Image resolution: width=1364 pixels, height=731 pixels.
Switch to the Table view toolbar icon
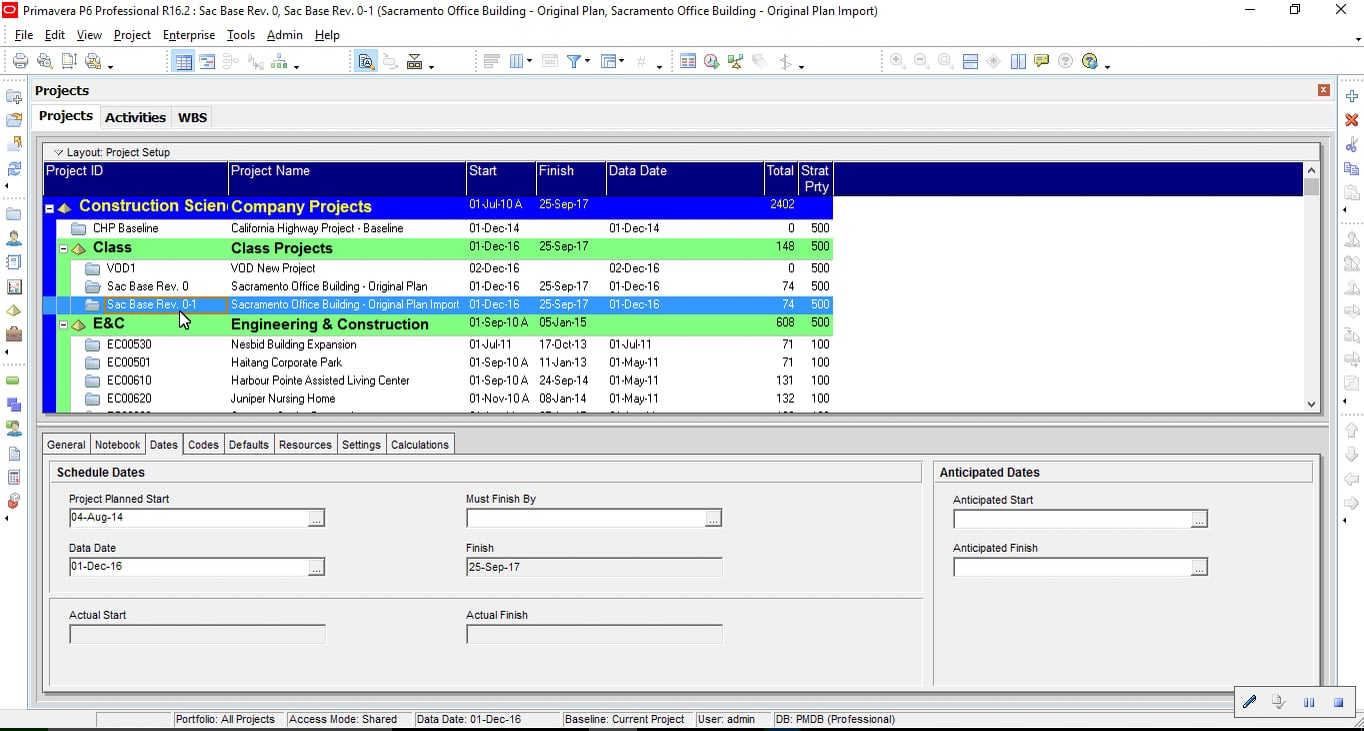(183, 61)
